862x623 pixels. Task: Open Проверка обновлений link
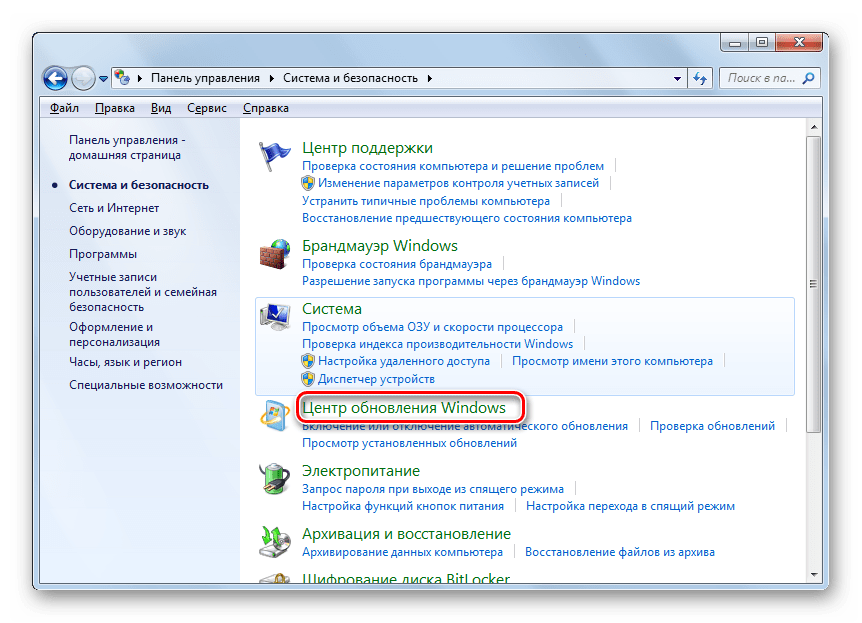(712, 426)
